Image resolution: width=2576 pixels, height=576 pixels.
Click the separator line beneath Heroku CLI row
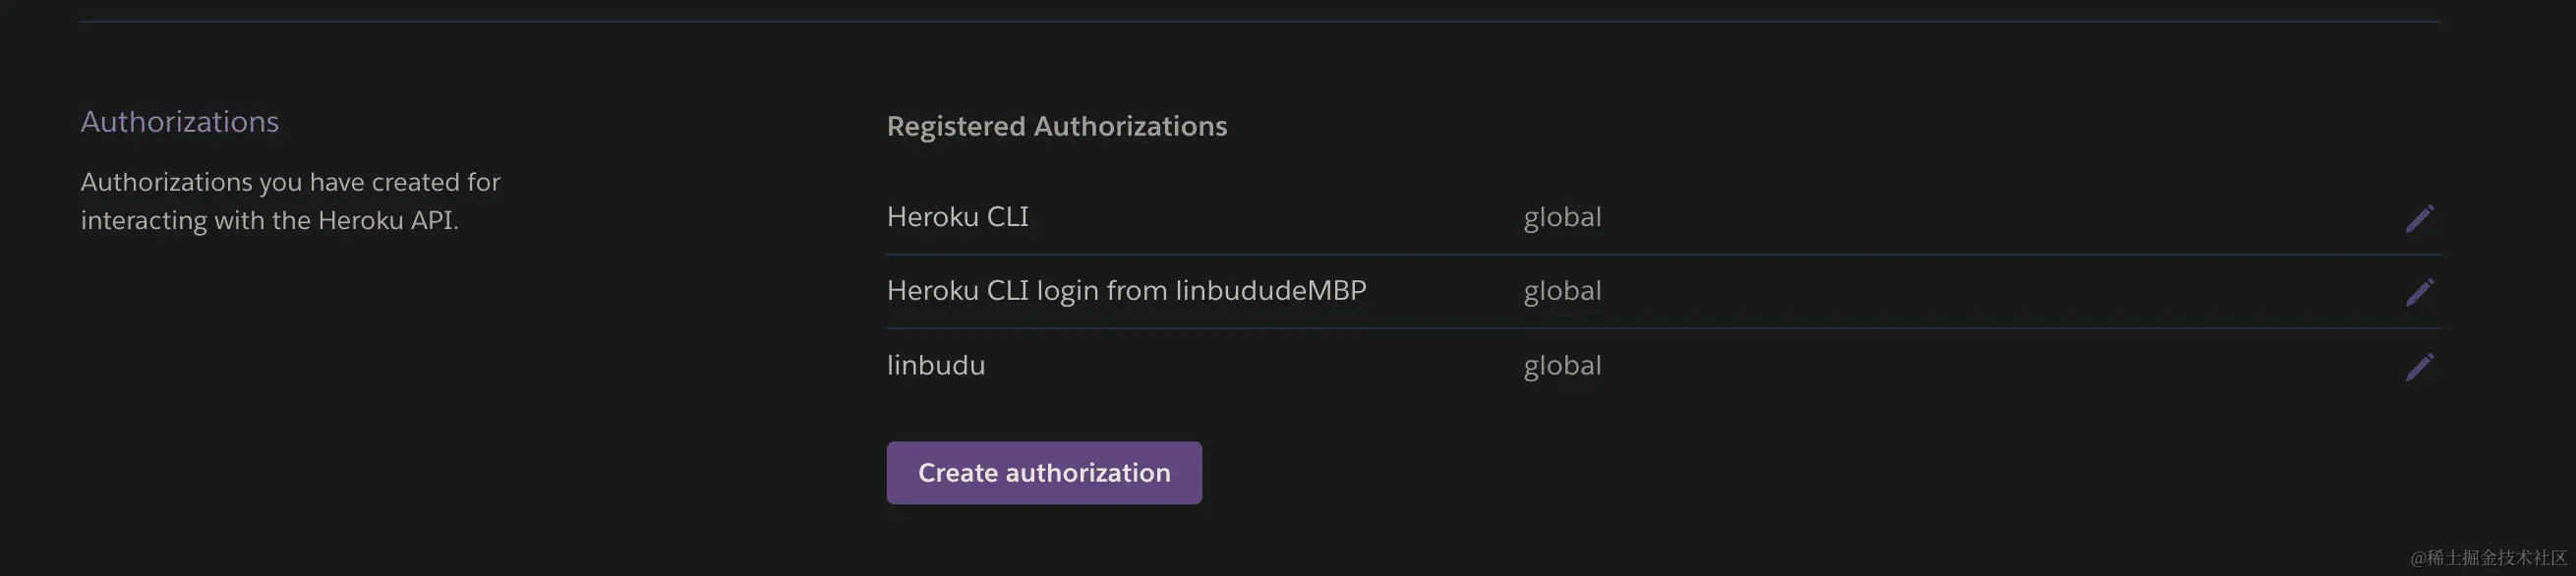(1662, 255)
